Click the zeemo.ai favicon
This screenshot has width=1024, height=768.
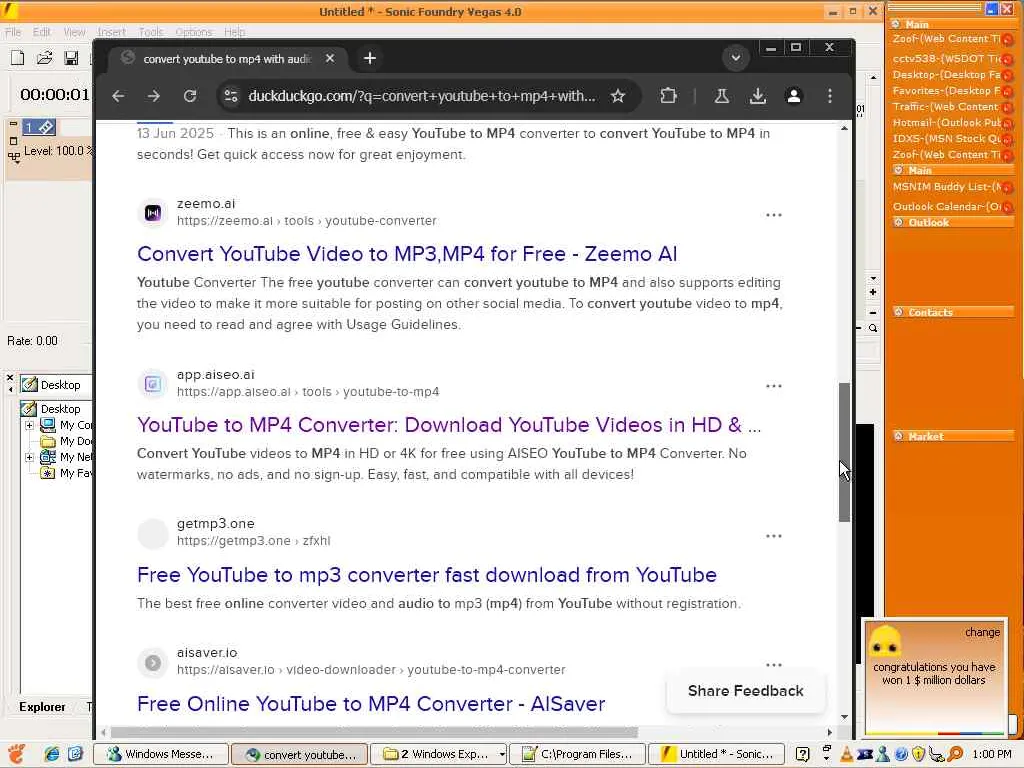[153, 213]
